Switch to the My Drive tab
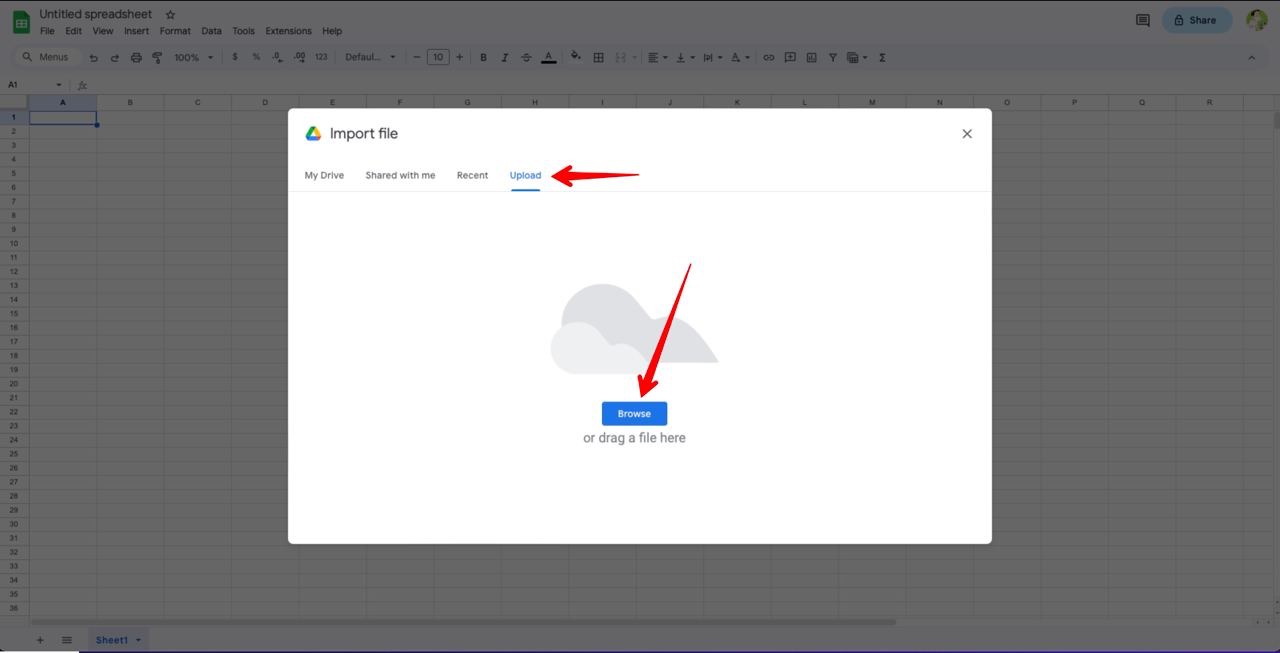The image size is (1280, 653). (324, 175)
